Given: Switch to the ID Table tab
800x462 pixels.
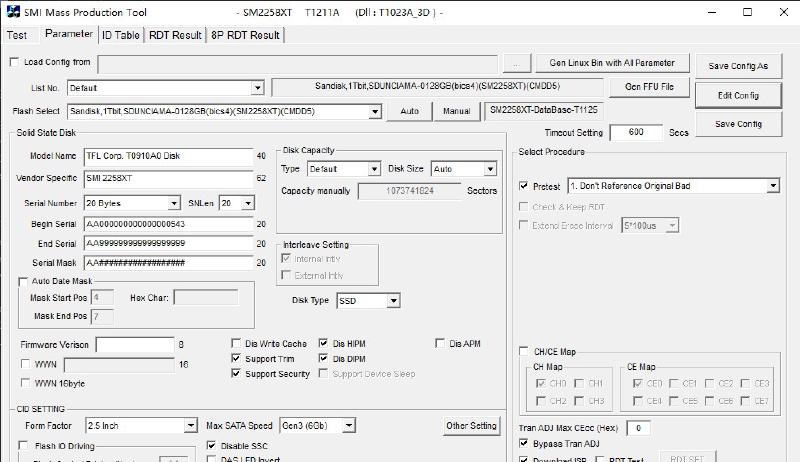Looking at the screenshot, I should (x=121, y=35).
